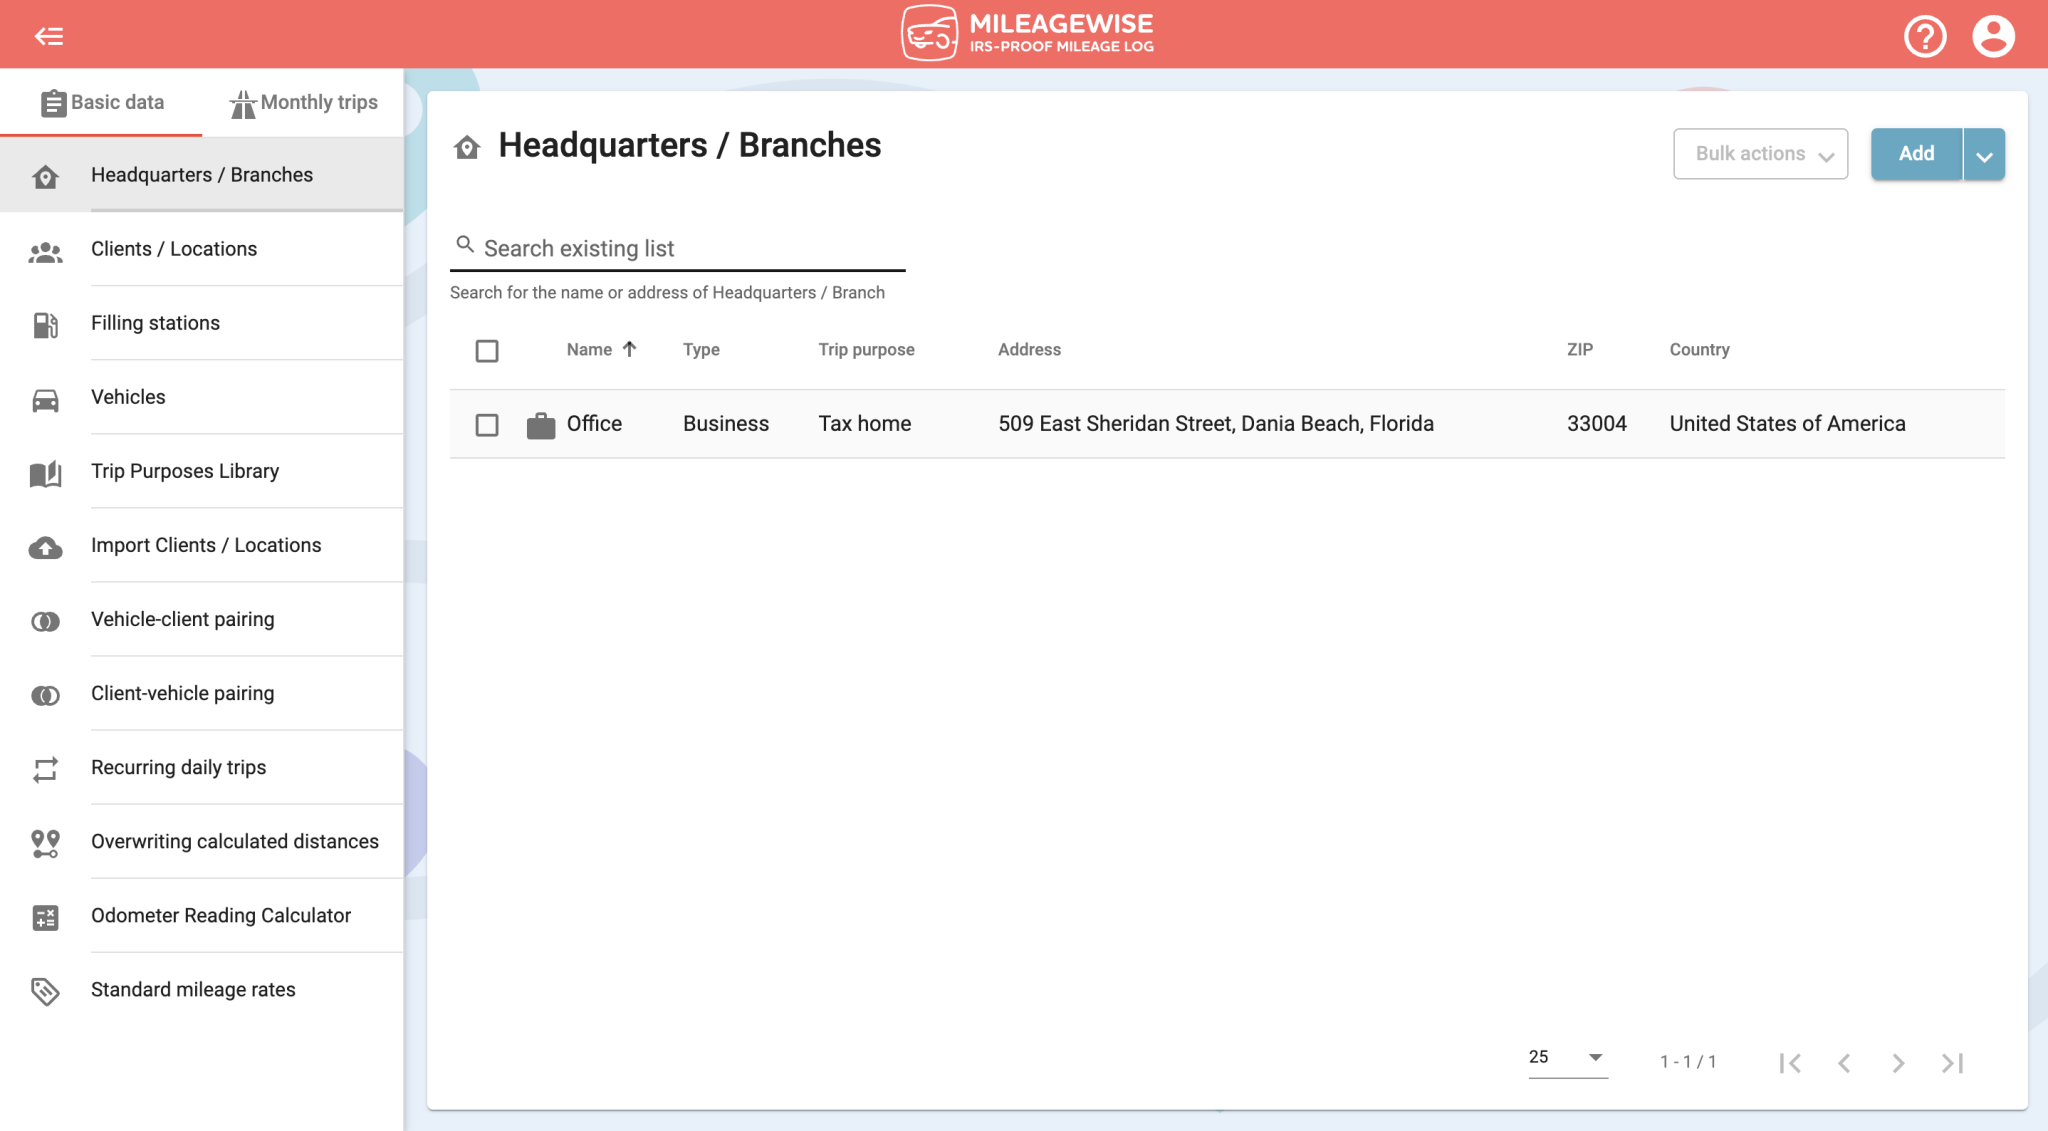Switch to the Monthly trips tab
The height and width of the screenshot is (1131, 2048).
point(303,102)
